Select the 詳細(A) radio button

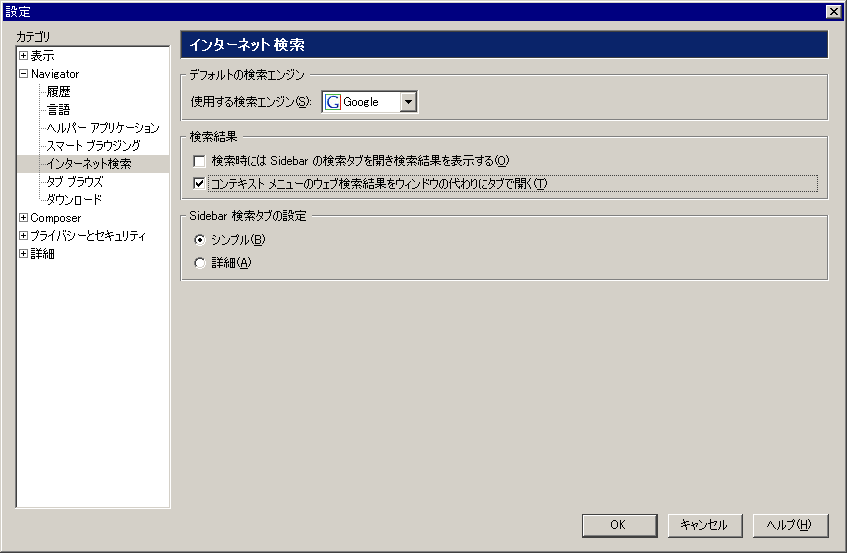pos(200,263)
